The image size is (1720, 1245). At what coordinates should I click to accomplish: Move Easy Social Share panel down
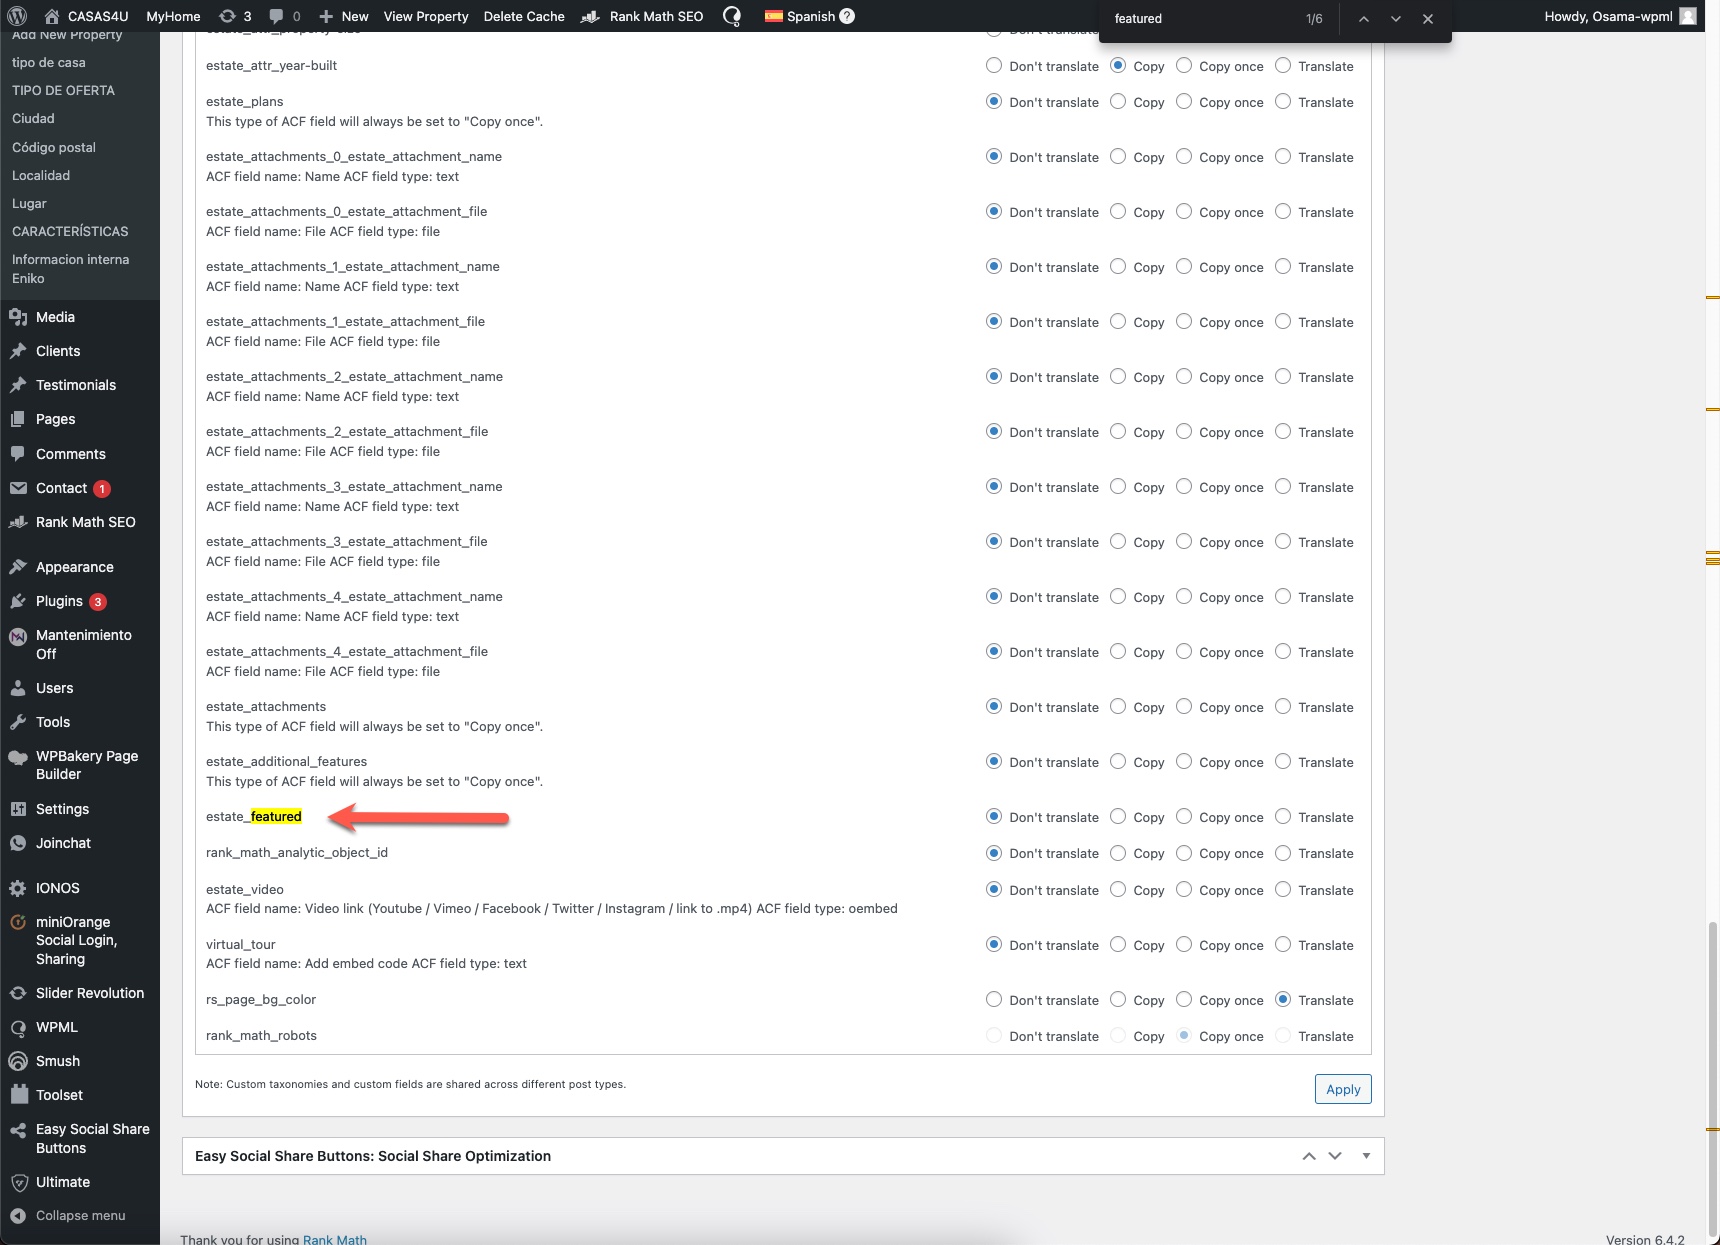pyautogui.click(x=1335, y=1156)
